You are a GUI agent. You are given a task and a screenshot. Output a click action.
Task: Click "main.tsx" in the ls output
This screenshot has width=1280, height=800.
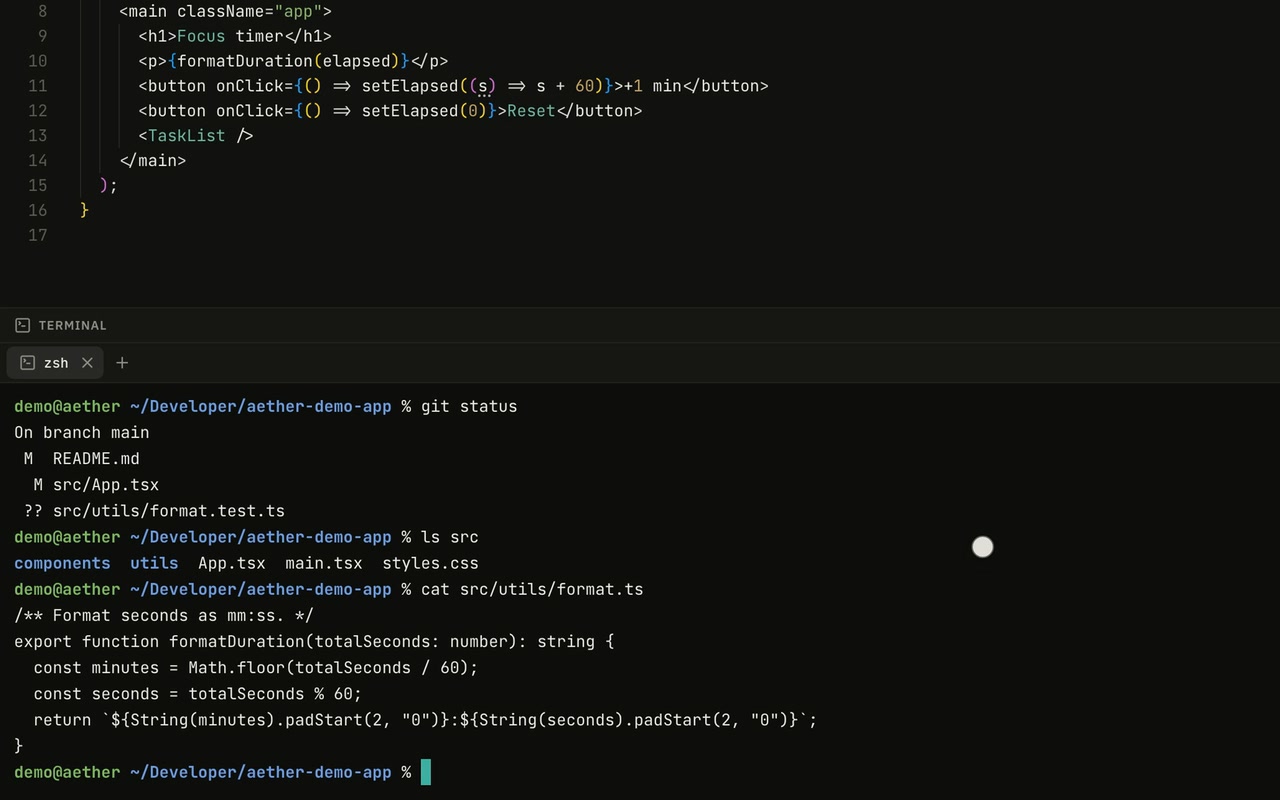click(324, 564)
